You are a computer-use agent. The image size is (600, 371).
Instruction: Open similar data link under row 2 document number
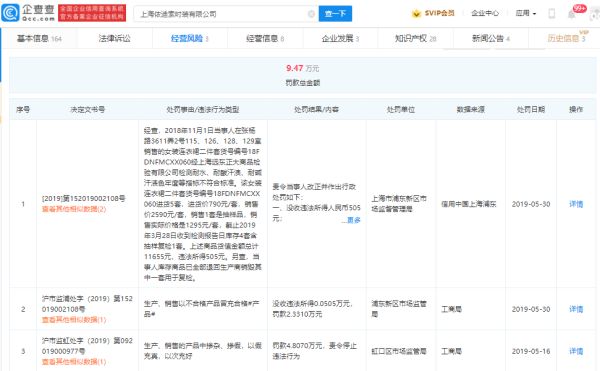coord(74,319)
